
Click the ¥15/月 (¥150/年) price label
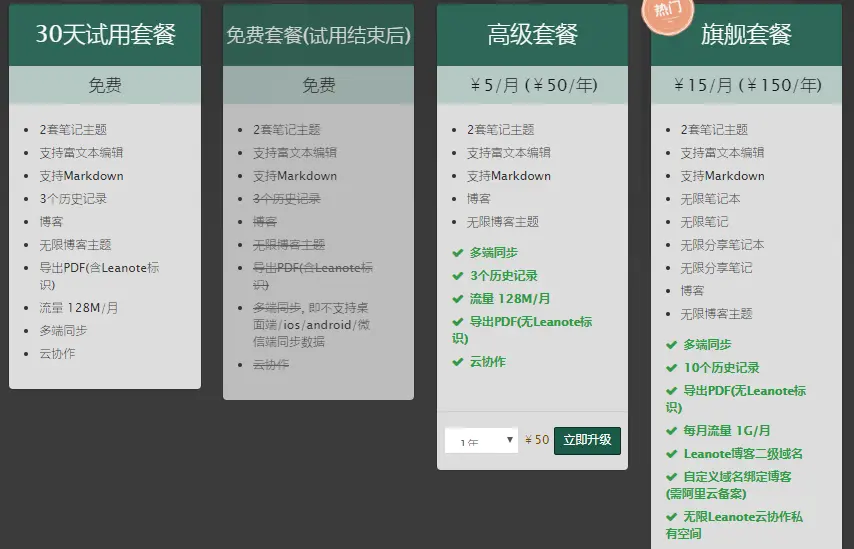(747, 85)
